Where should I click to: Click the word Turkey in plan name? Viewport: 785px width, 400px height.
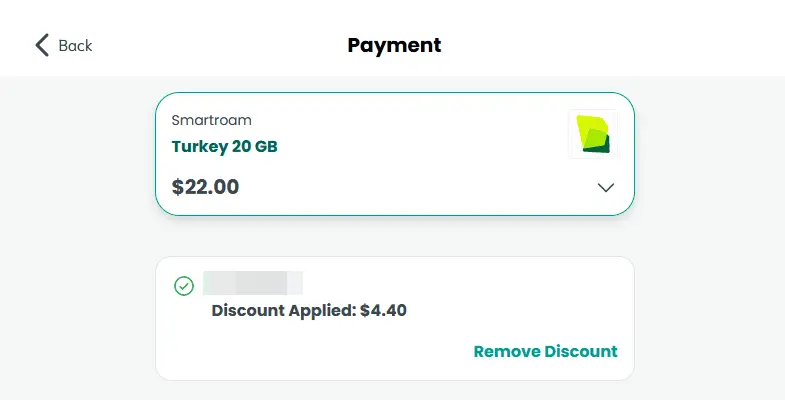[x=198, y=147]
